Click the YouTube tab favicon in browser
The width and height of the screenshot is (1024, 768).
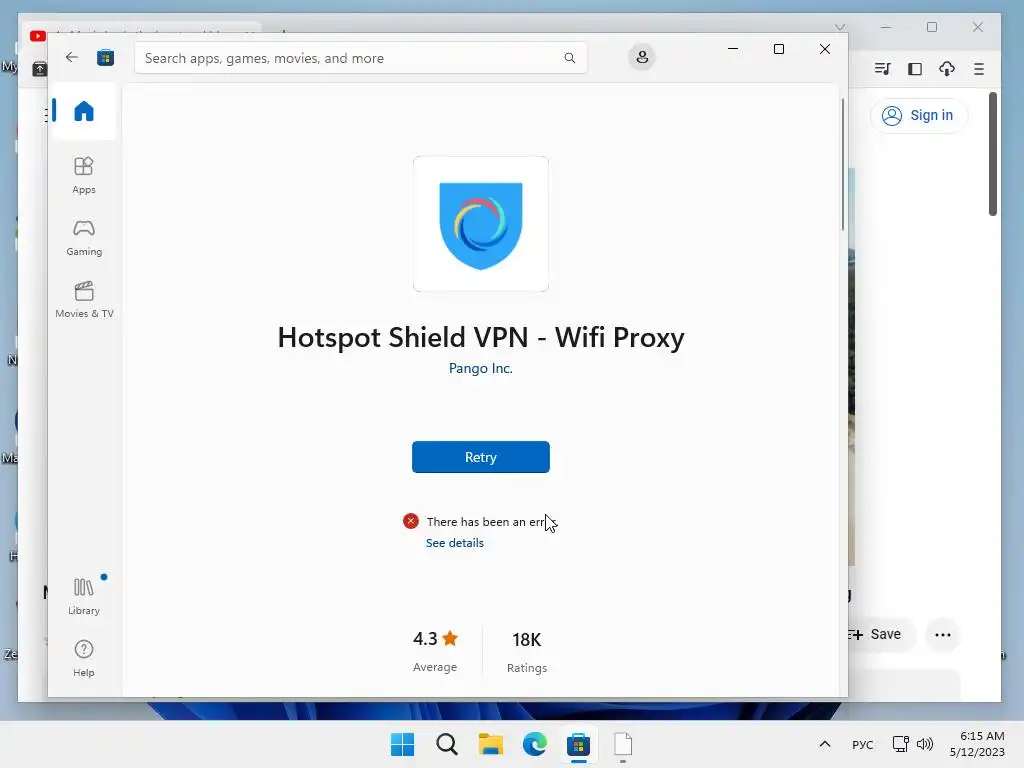[38, 36]
